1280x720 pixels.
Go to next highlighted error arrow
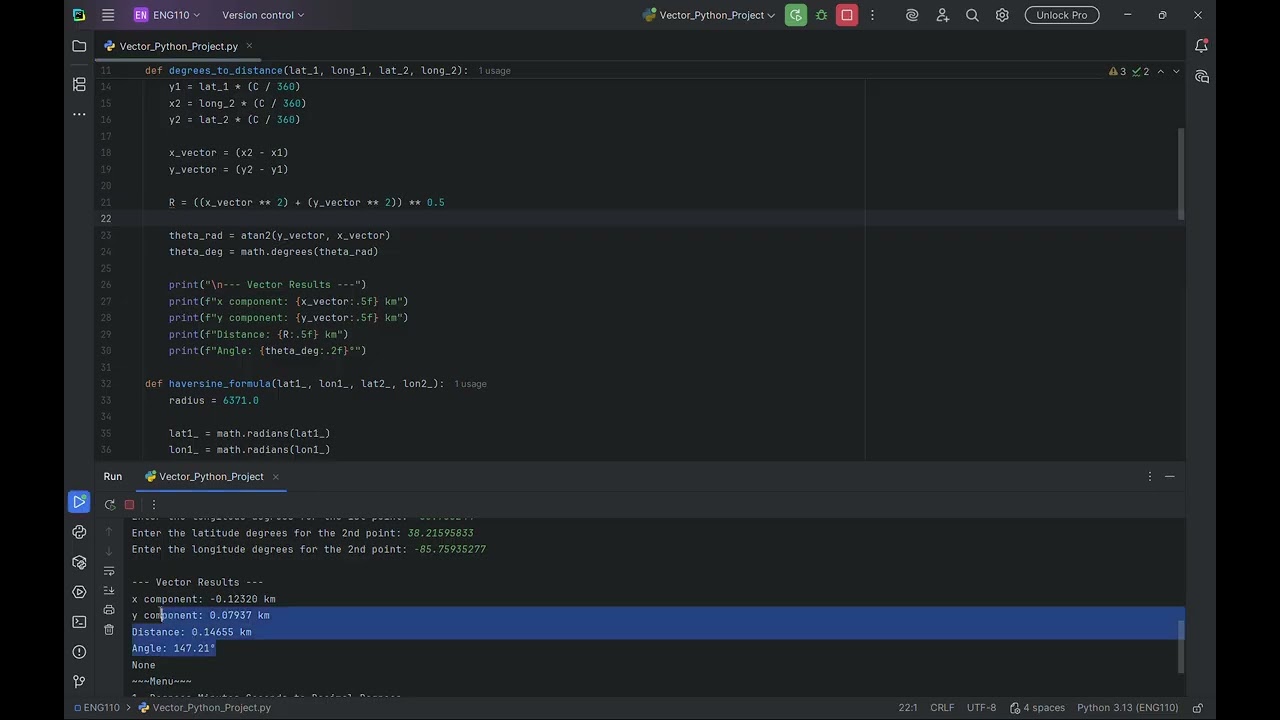tap(1176, 71)
